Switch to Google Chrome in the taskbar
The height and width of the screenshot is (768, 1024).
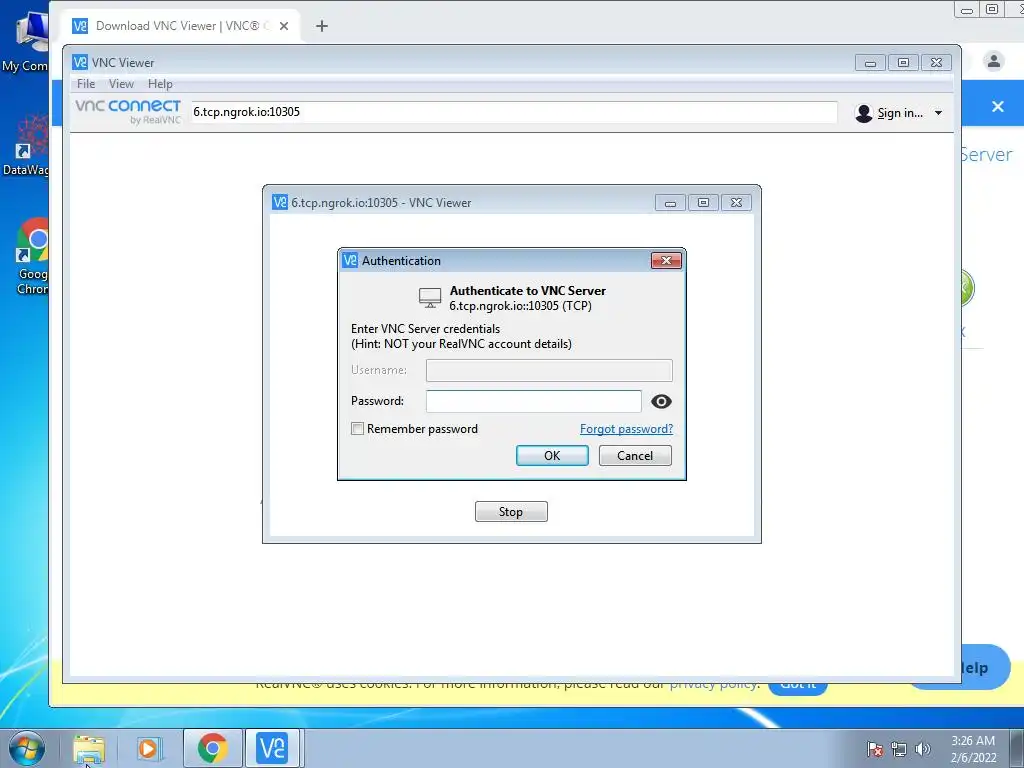click(x=213, y=748)
